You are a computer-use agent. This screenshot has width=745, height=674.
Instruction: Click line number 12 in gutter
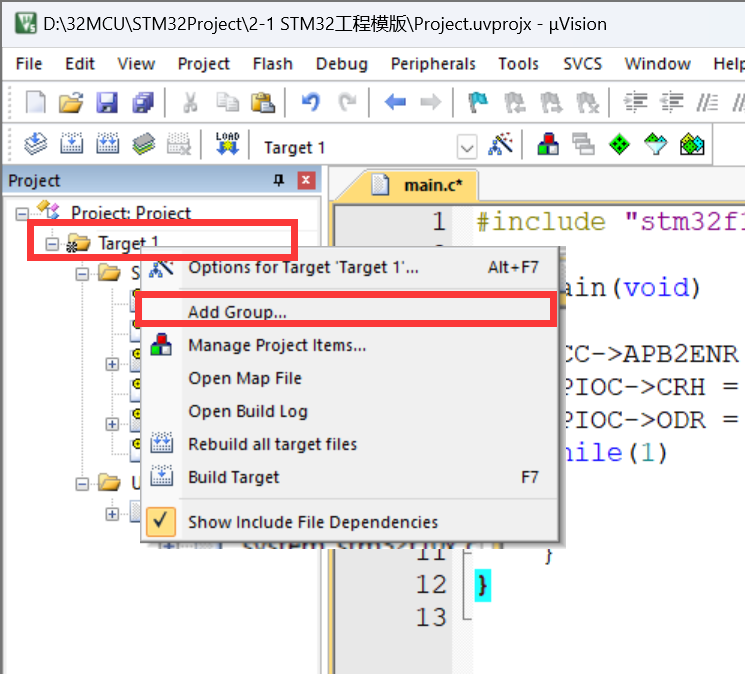(430, 584)
